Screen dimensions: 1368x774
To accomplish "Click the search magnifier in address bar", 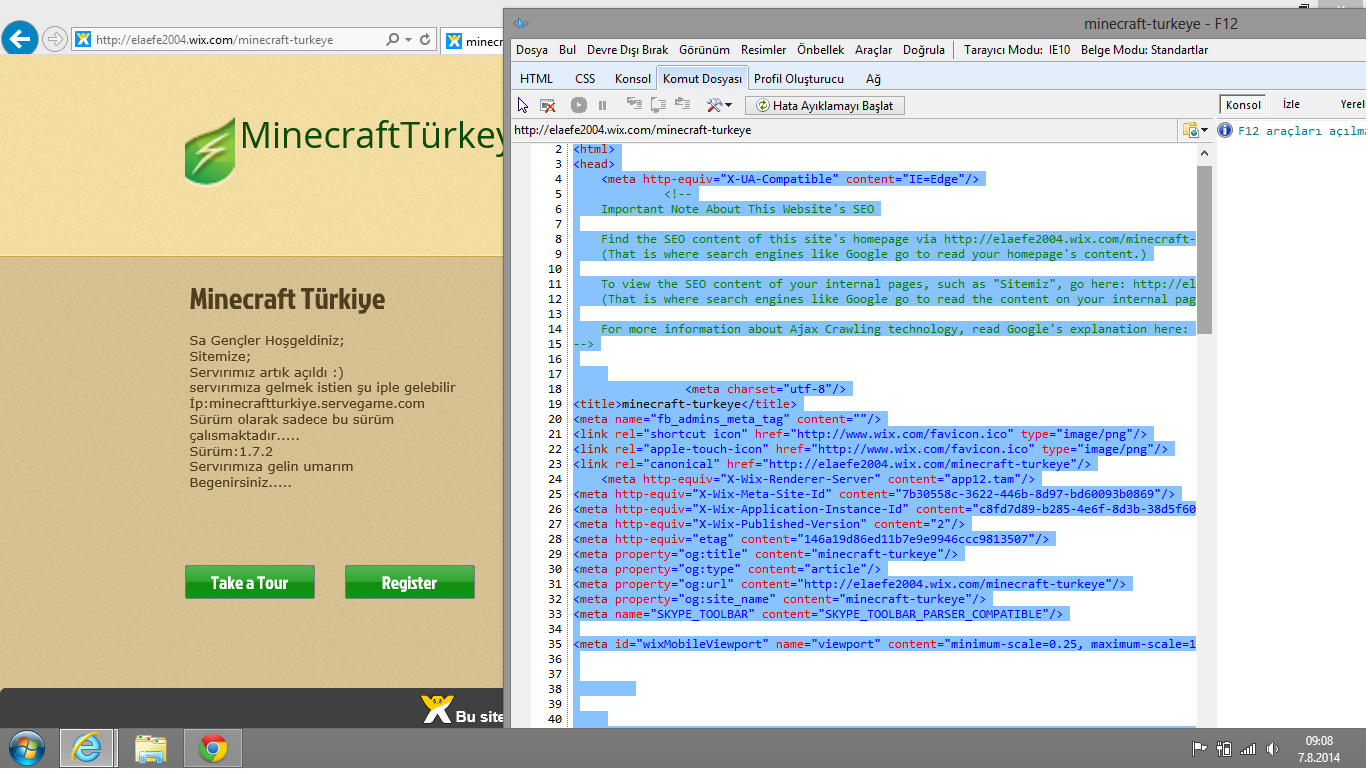I will click(392, 40).
